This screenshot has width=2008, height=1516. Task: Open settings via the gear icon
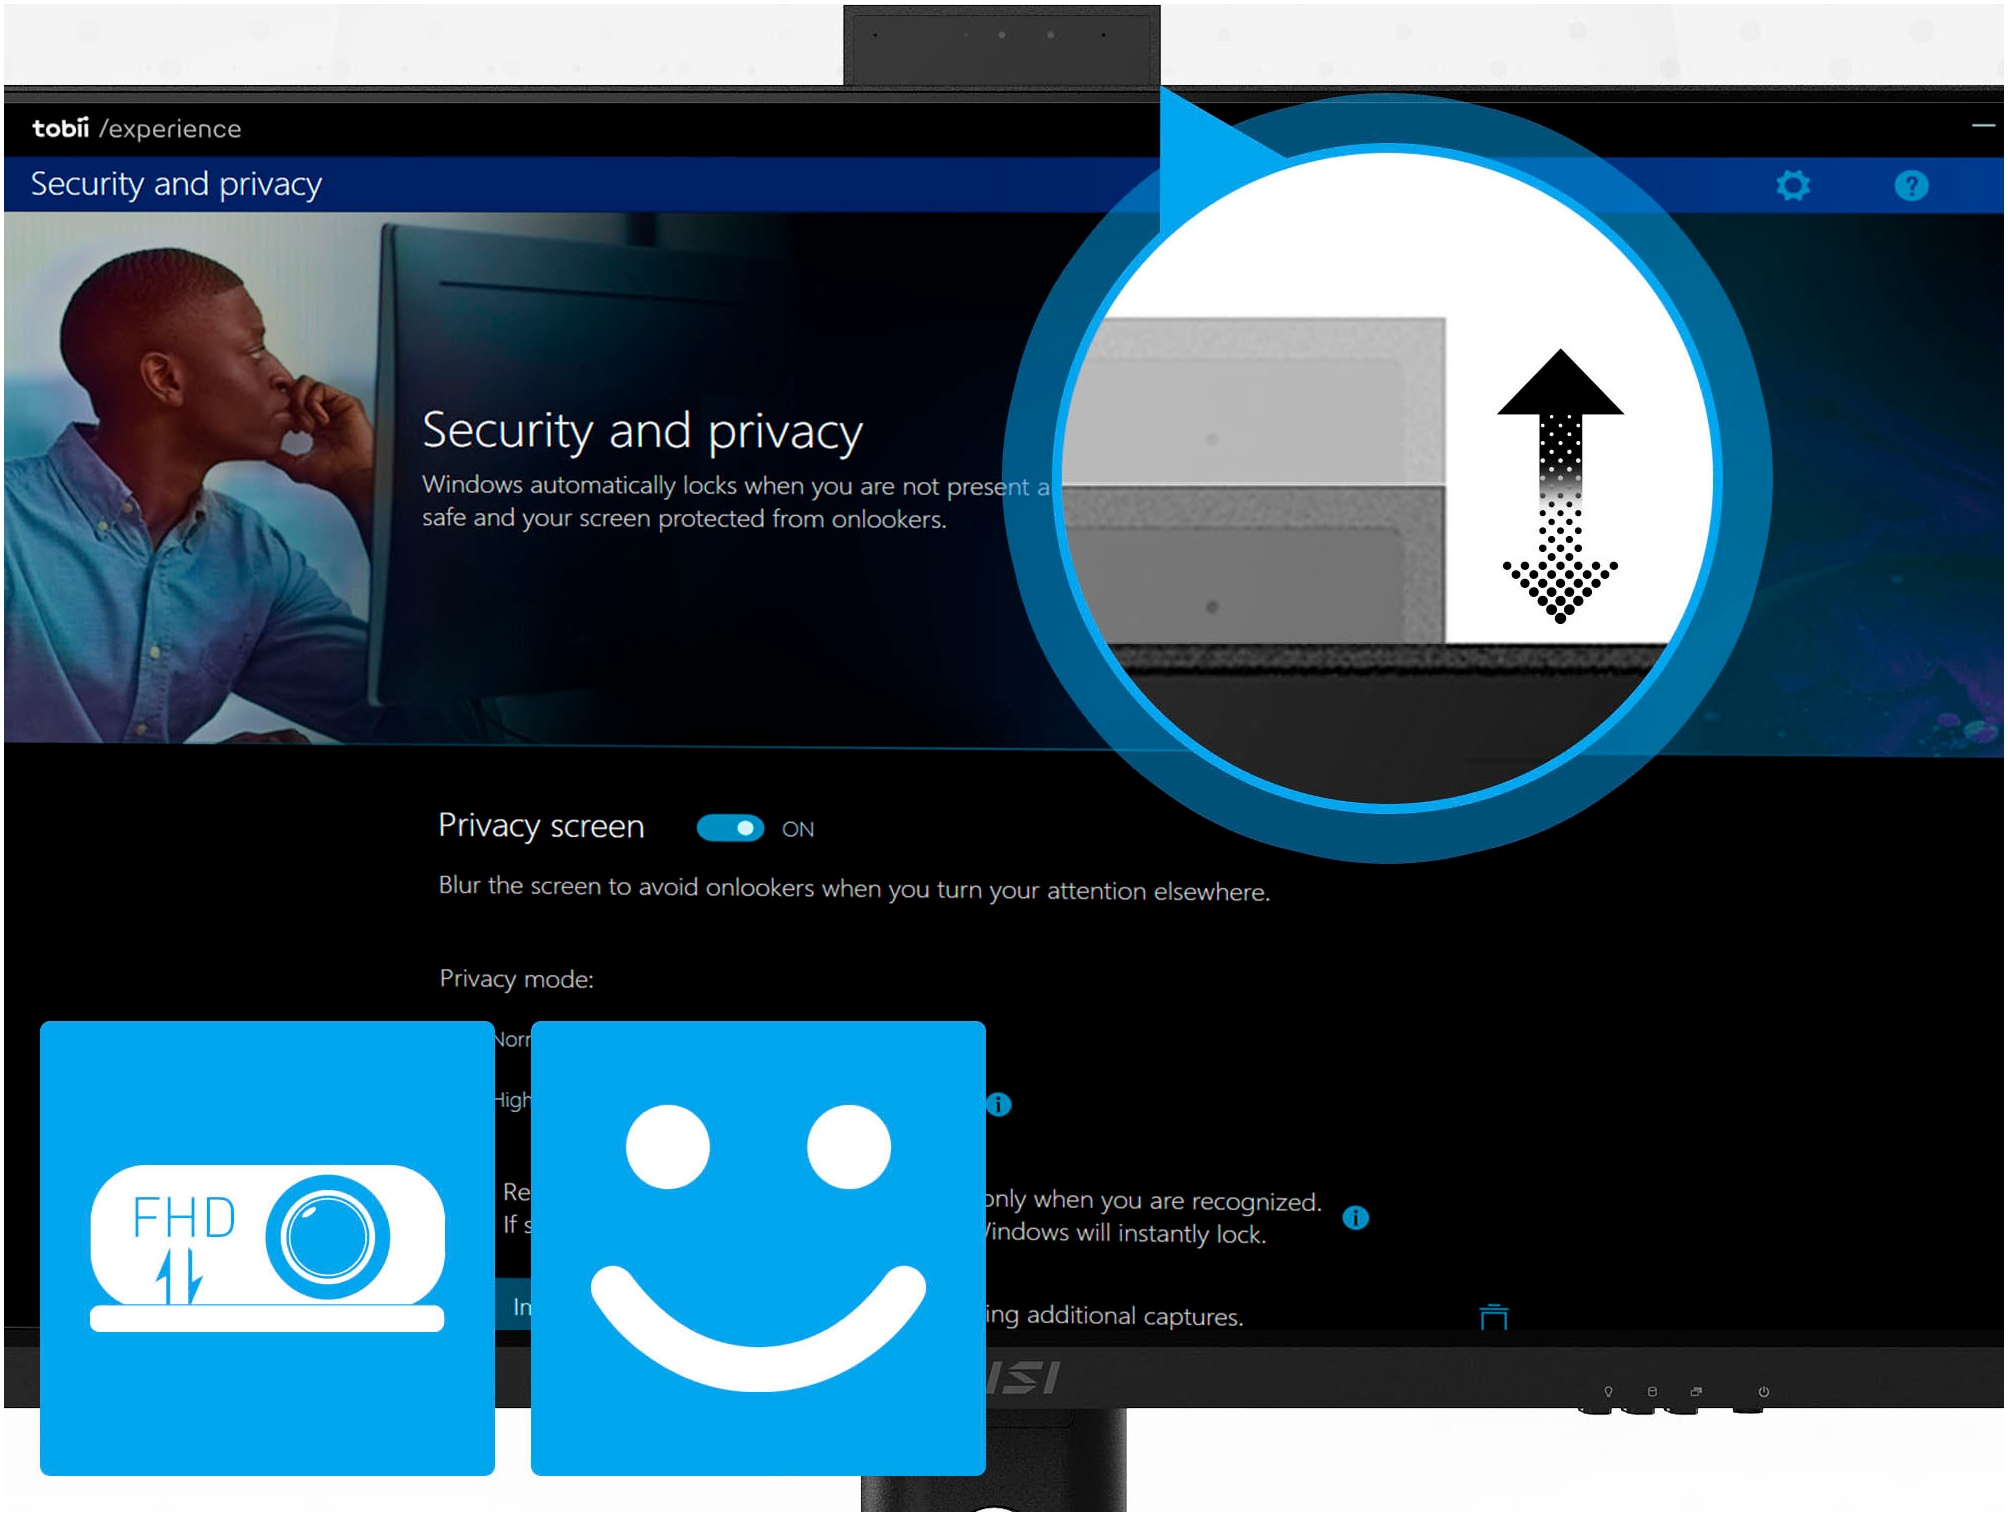pyautogui.click(x=1792, y=185)
